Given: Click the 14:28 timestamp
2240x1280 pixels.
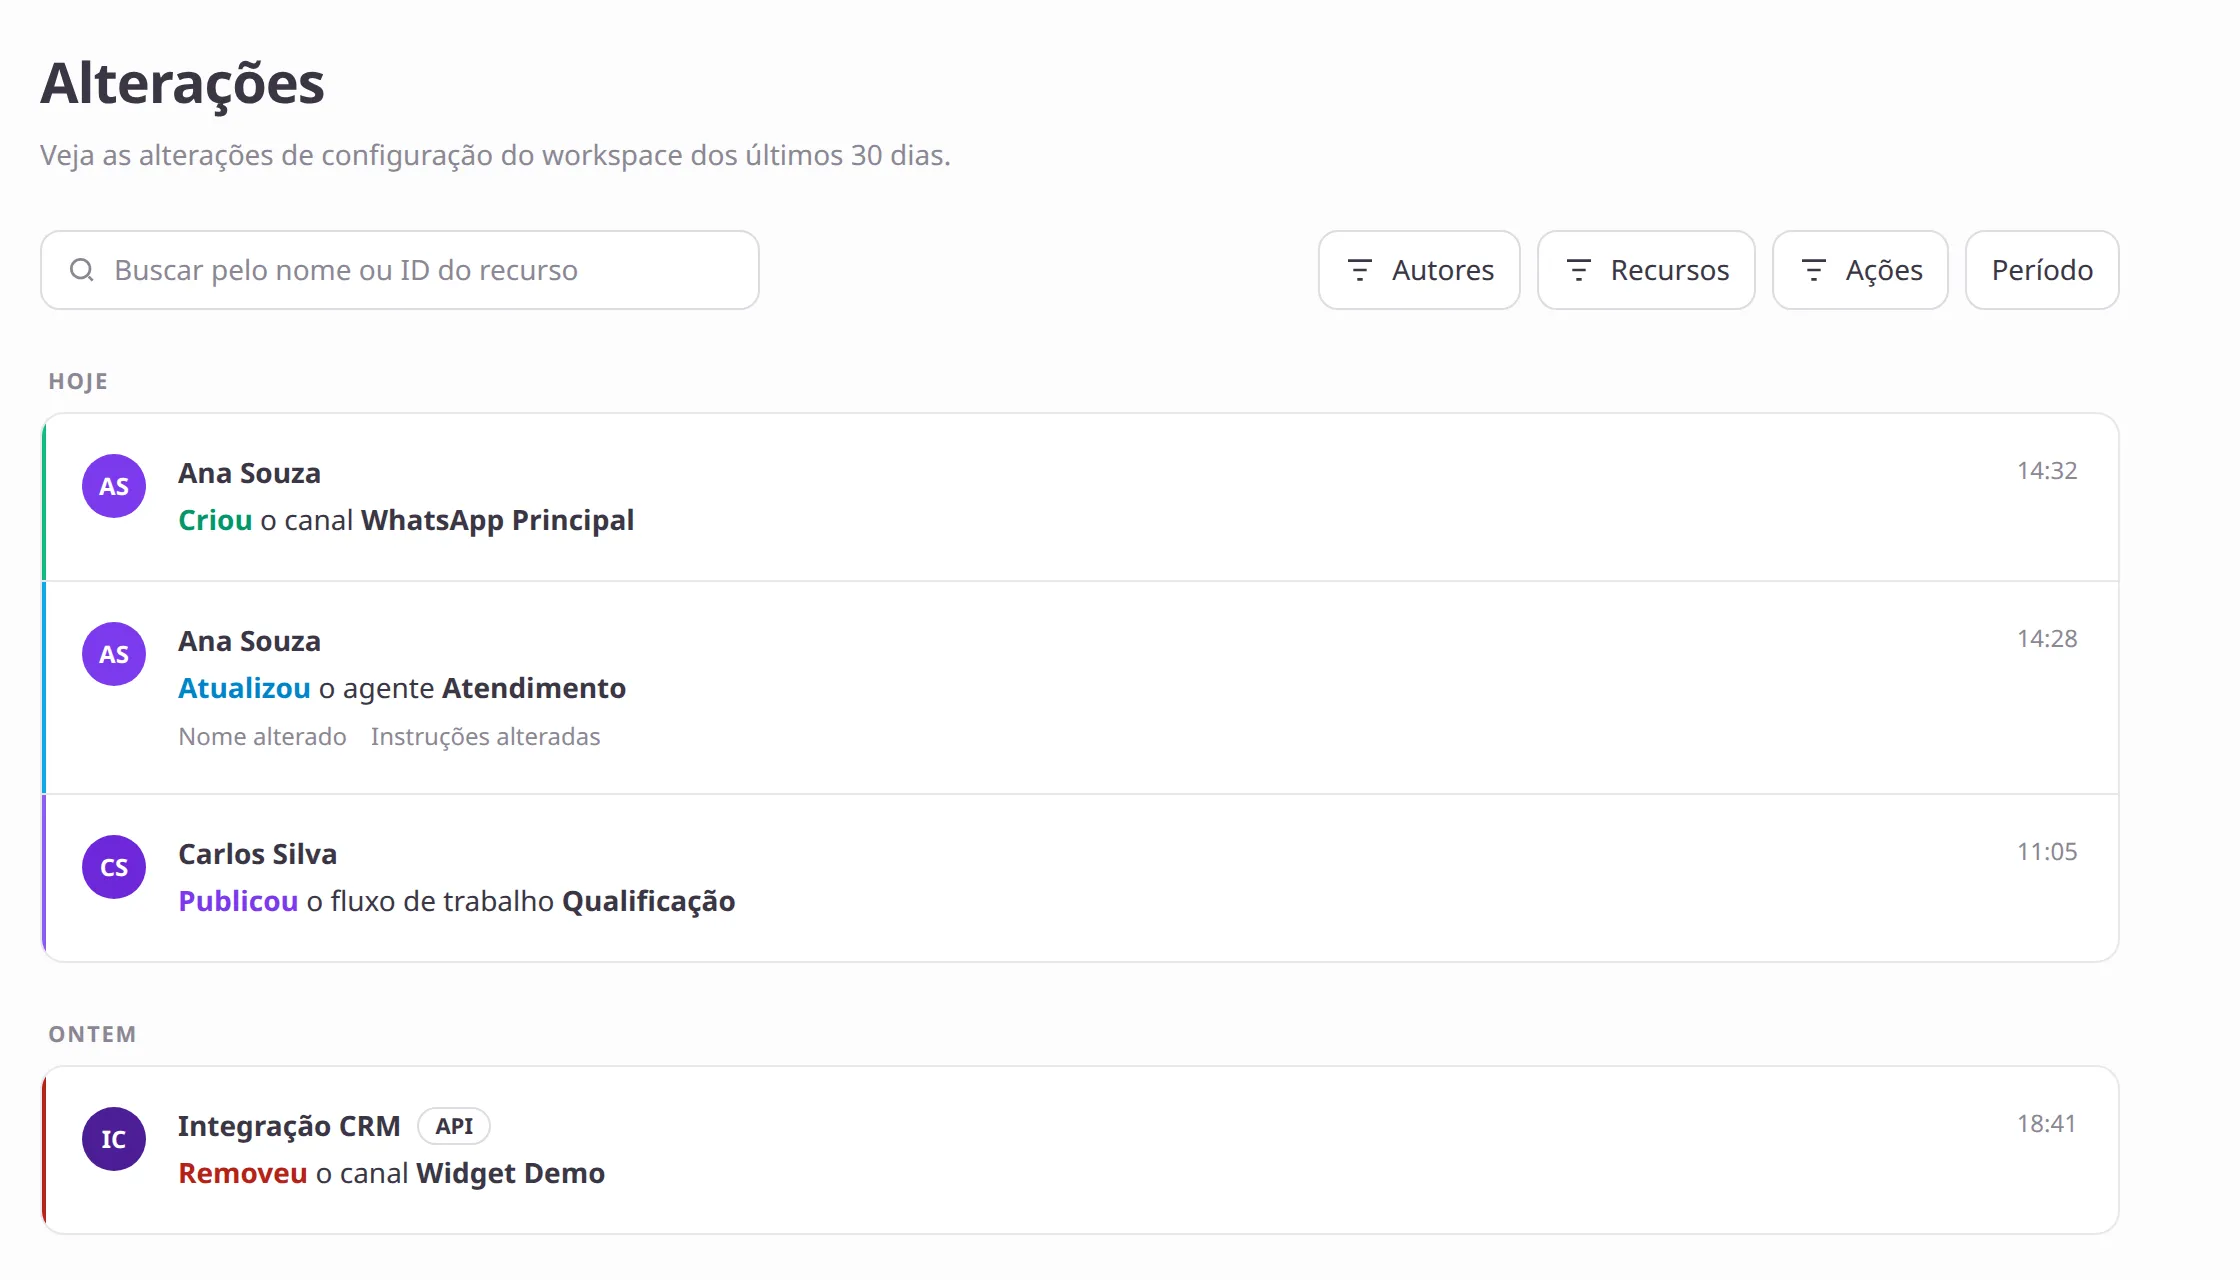Looking at the screenshot, I should pos(2047,639).
